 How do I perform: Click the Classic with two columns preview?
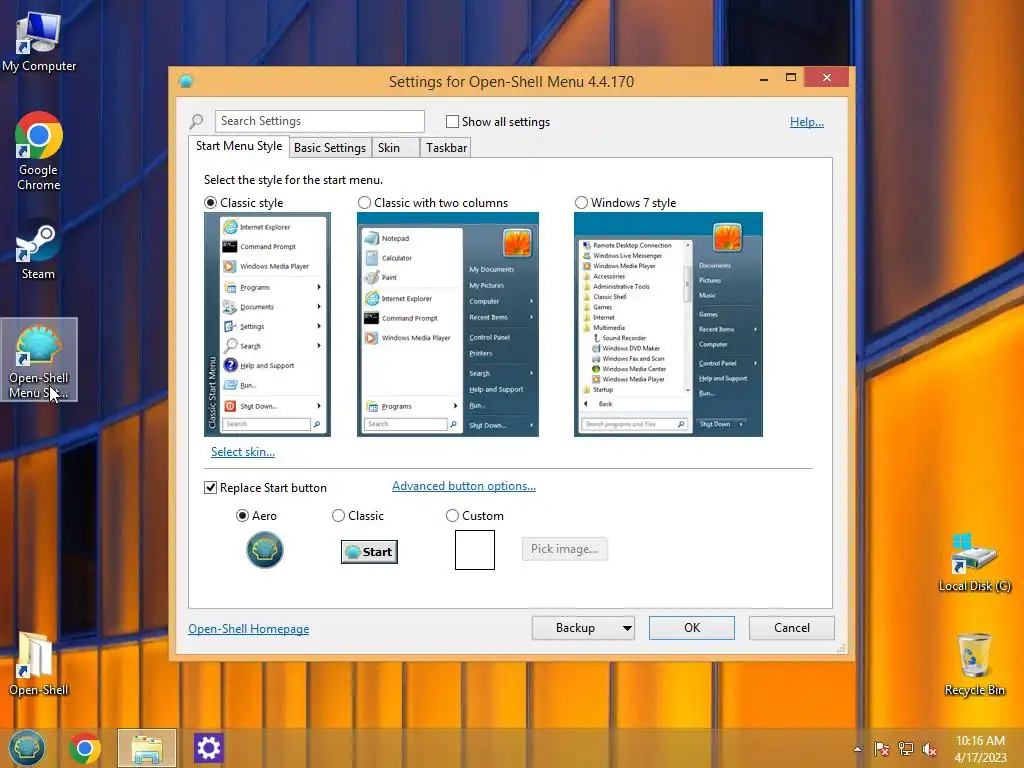tap(448, 325)
